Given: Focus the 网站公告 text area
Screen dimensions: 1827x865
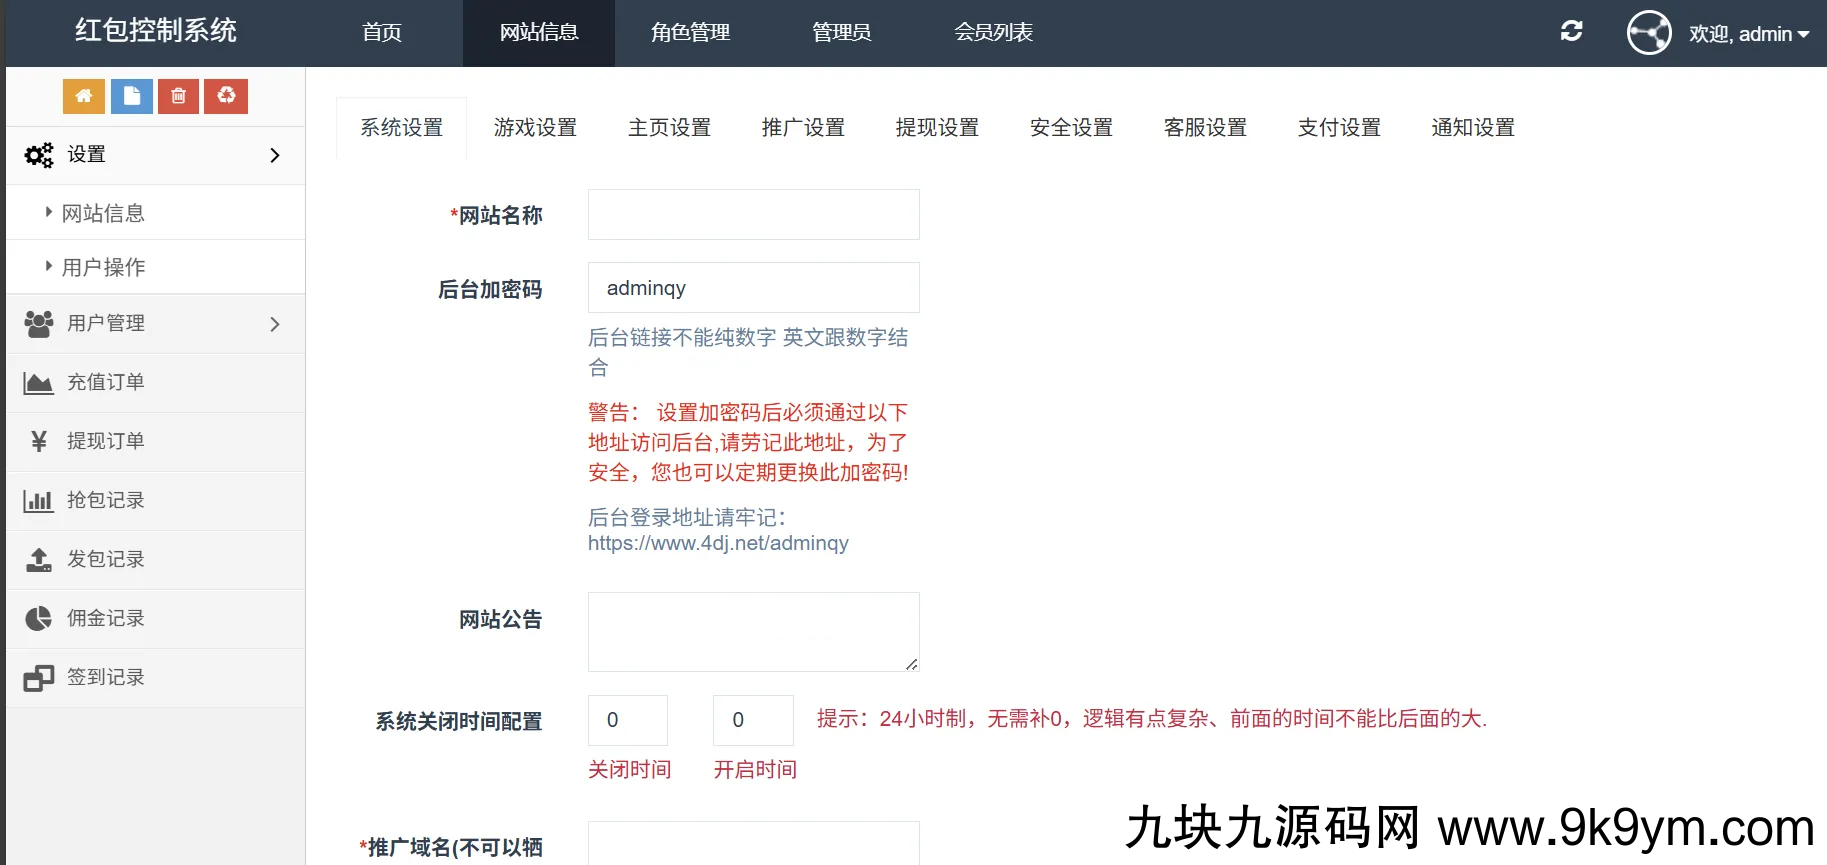Looking at the screenshot, I should (x=753, y=631).
